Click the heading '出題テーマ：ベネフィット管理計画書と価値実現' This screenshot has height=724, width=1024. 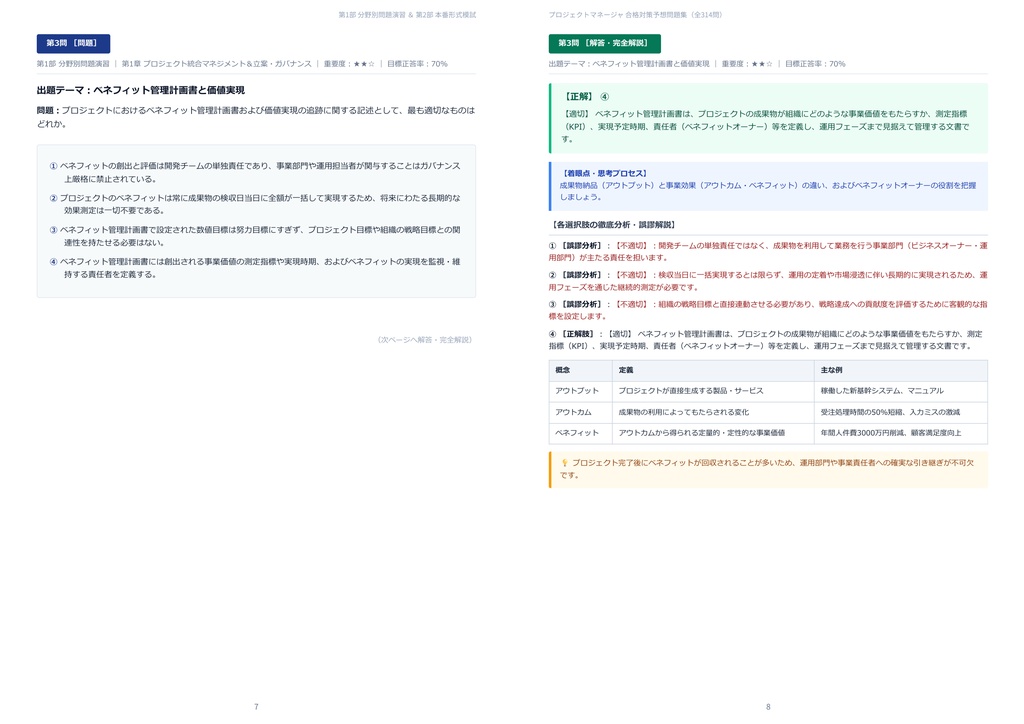pyautogui.click(x=141, y=90)
